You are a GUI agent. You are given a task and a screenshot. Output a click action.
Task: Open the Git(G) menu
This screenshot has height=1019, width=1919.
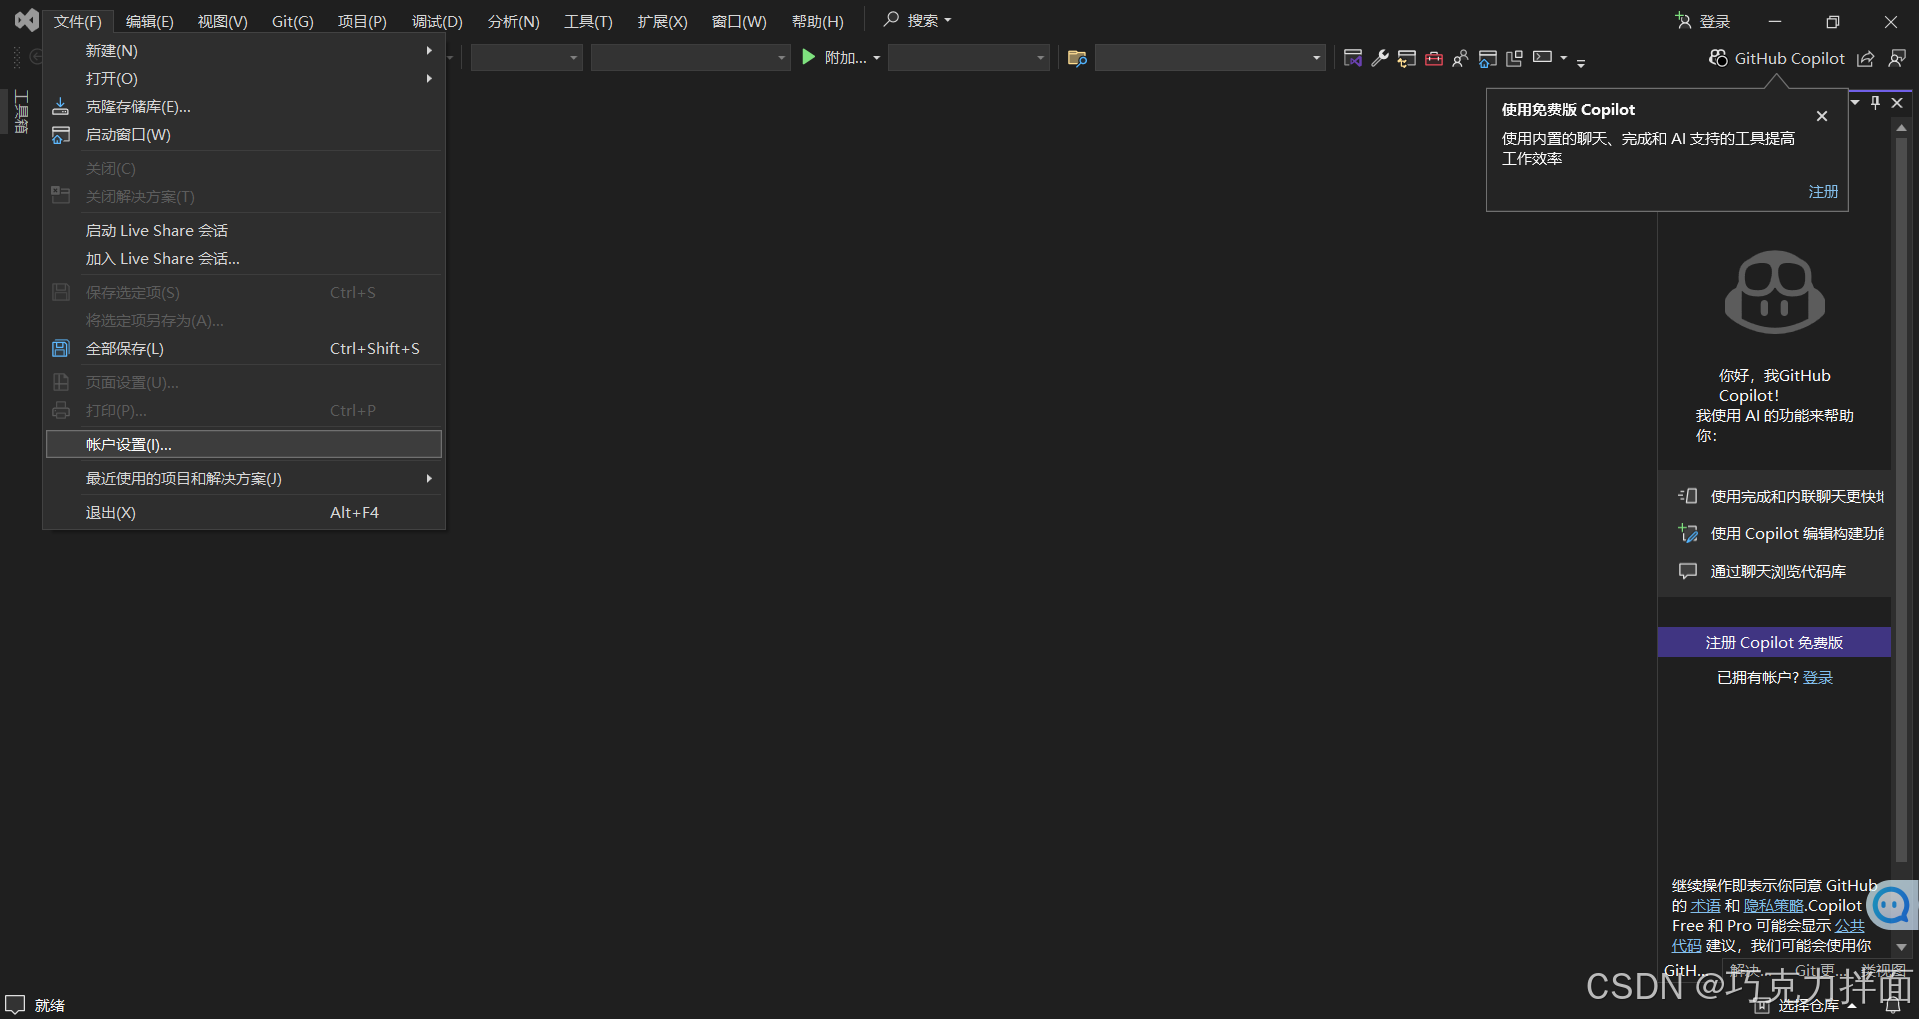(293, 21)
